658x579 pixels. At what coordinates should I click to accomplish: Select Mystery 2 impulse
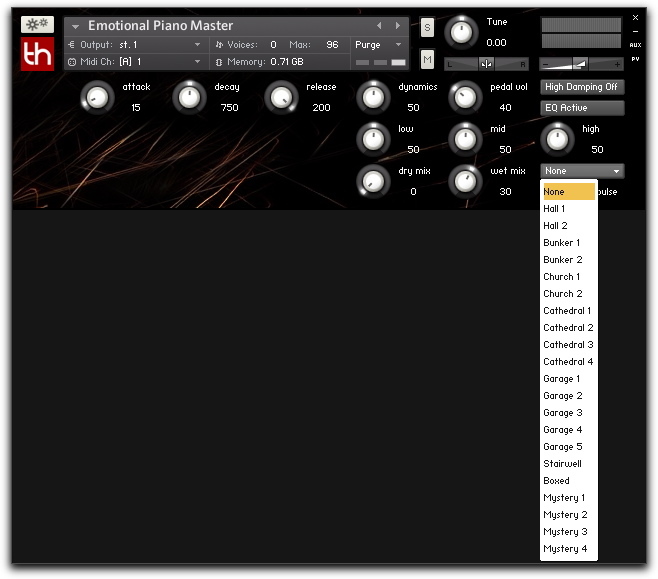569,514
